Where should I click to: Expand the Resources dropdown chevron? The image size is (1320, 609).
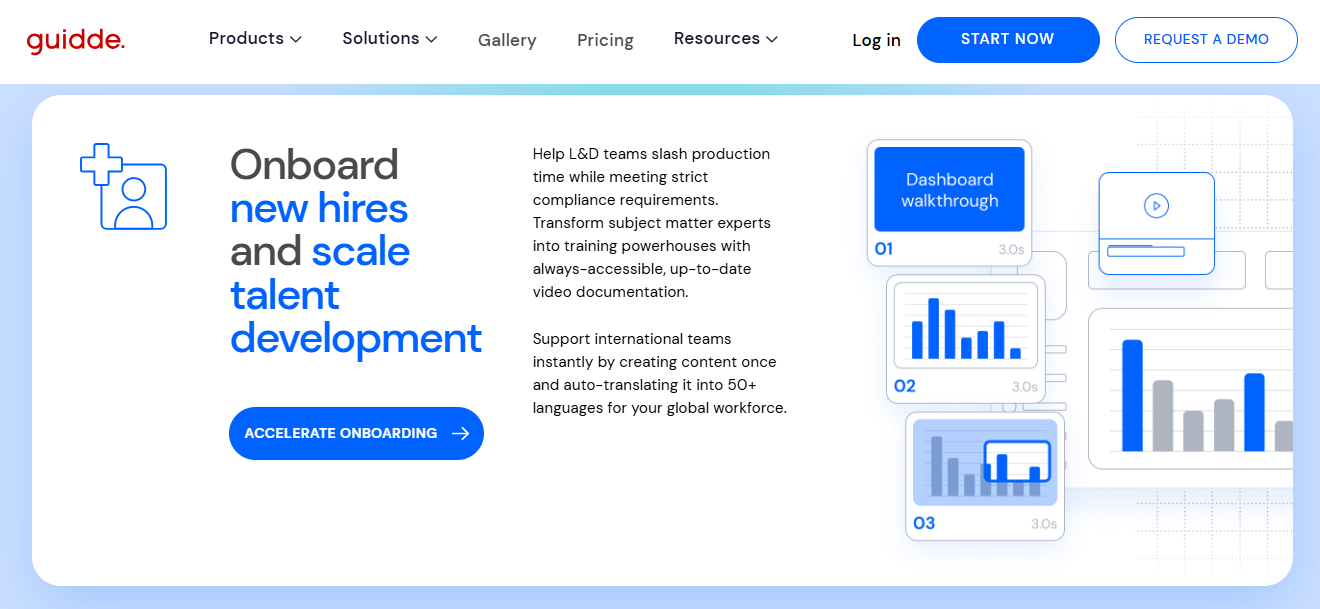click(772, 39)
